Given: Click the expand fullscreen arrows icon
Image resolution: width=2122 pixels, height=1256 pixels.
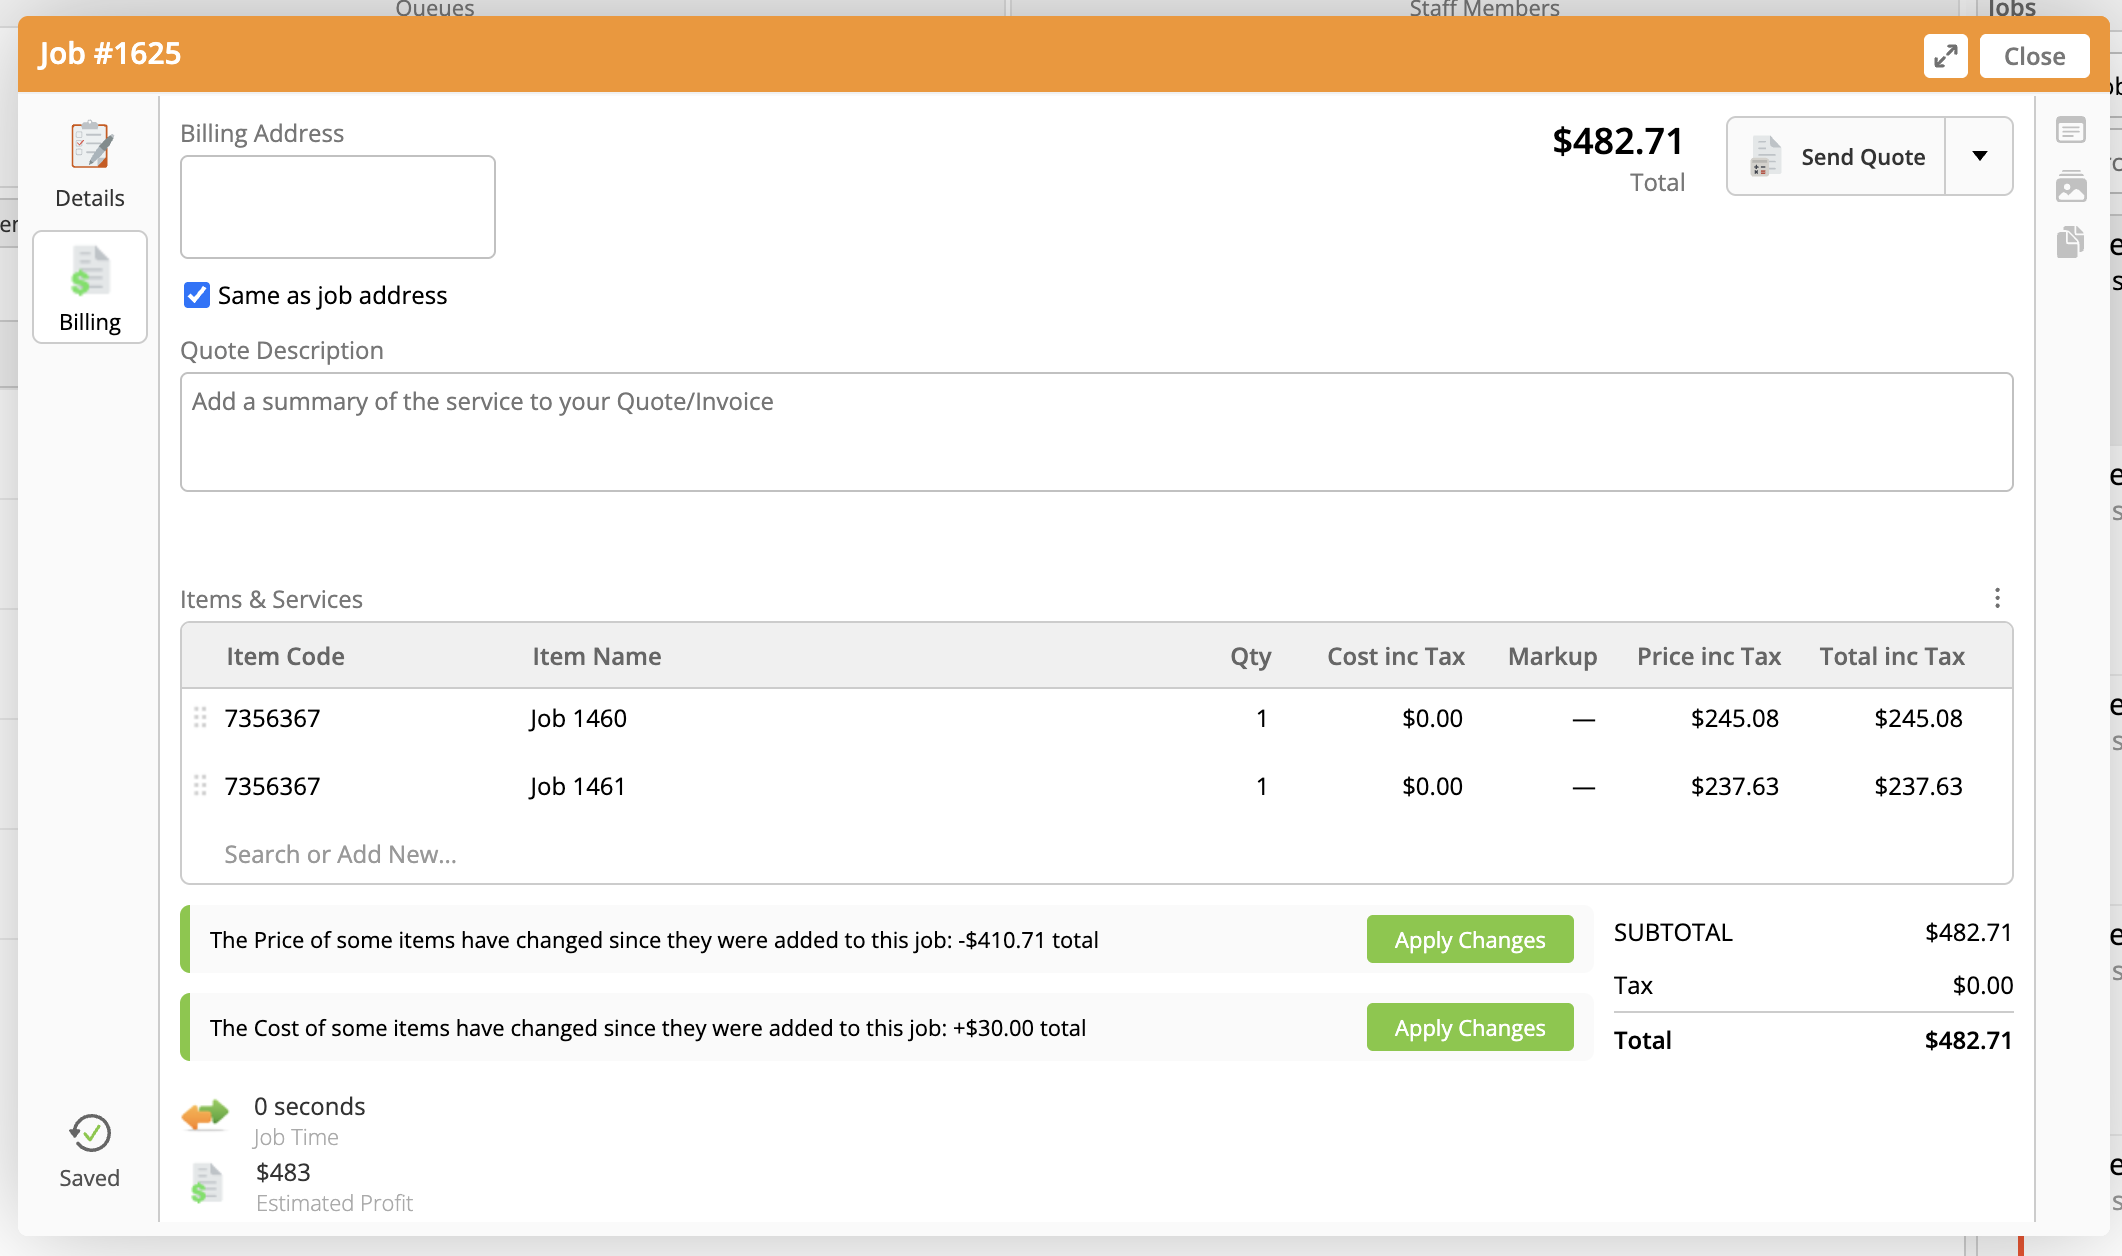Looking at the screenshot, I should coord(1945,56).
